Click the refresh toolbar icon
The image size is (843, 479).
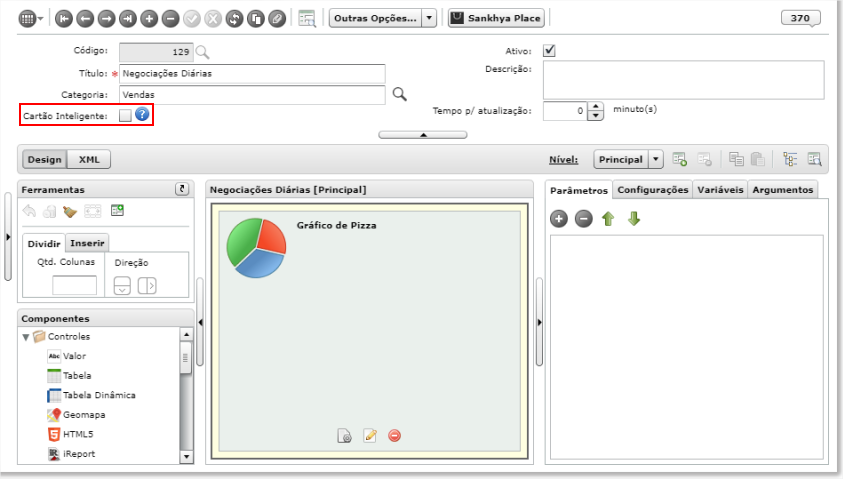pos(234,19)
